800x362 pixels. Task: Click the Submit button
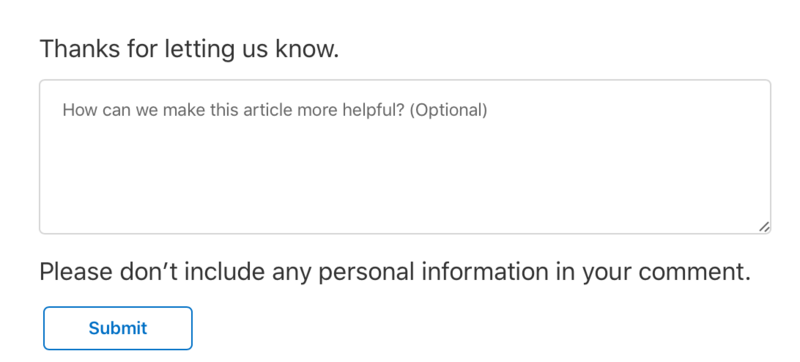118,328
